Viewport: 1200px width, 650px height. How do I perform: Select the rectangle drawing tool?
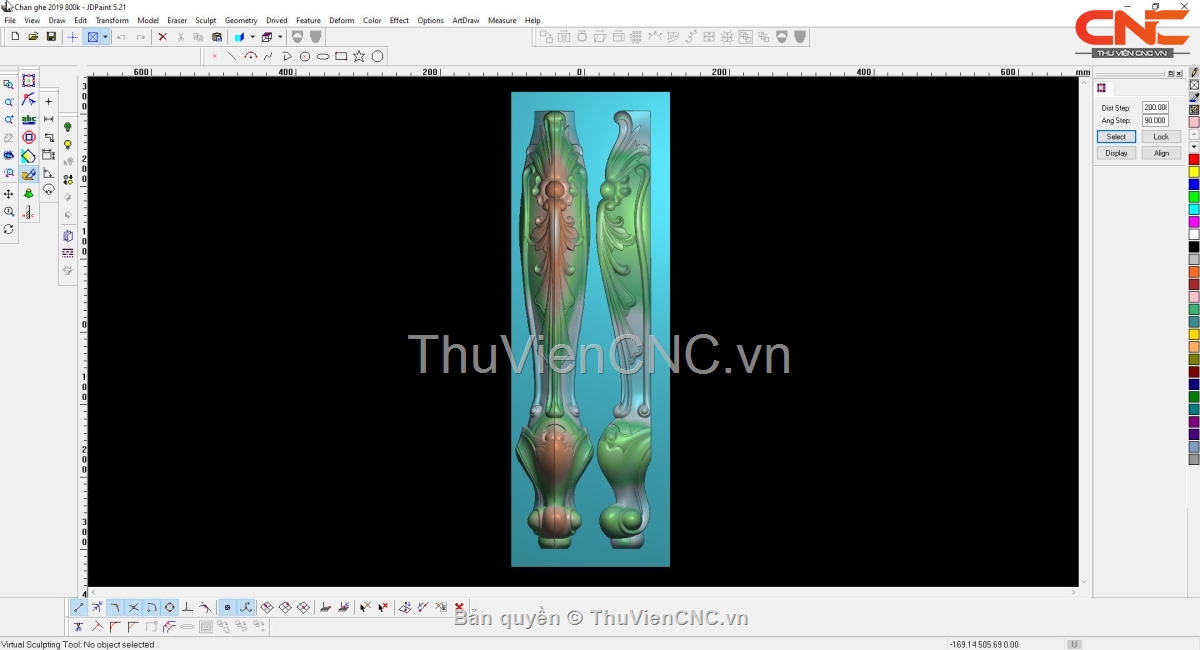point(341,56)
